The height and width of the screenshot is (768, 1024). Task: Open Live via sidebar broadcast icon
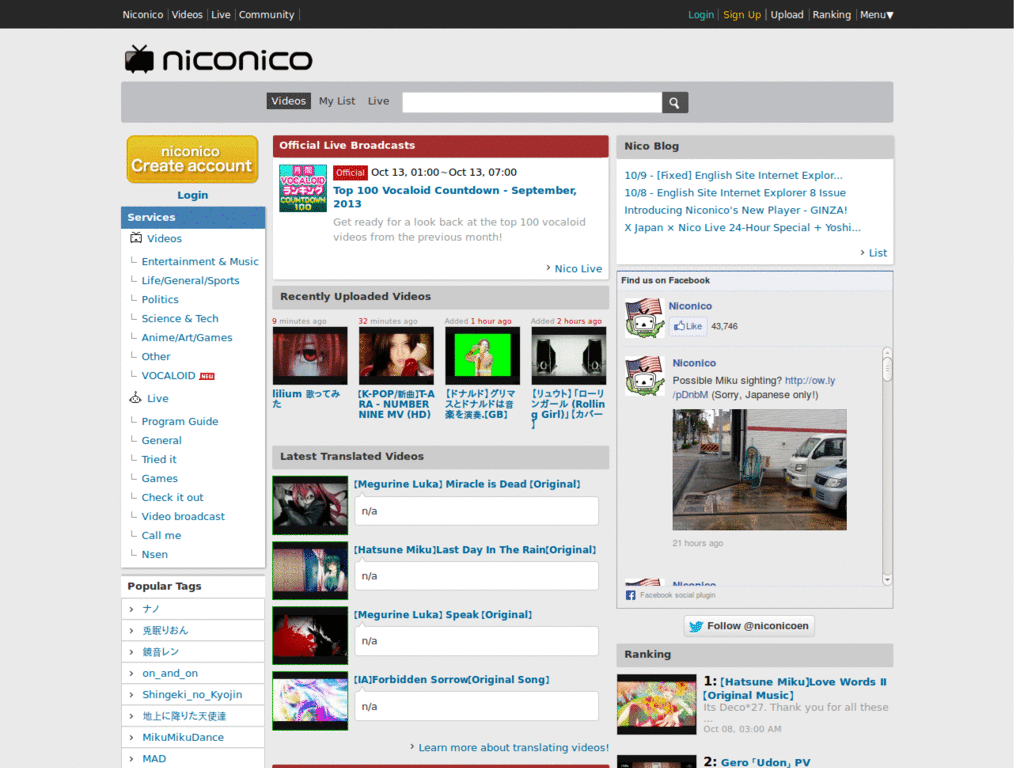click(x=135, y=398)
